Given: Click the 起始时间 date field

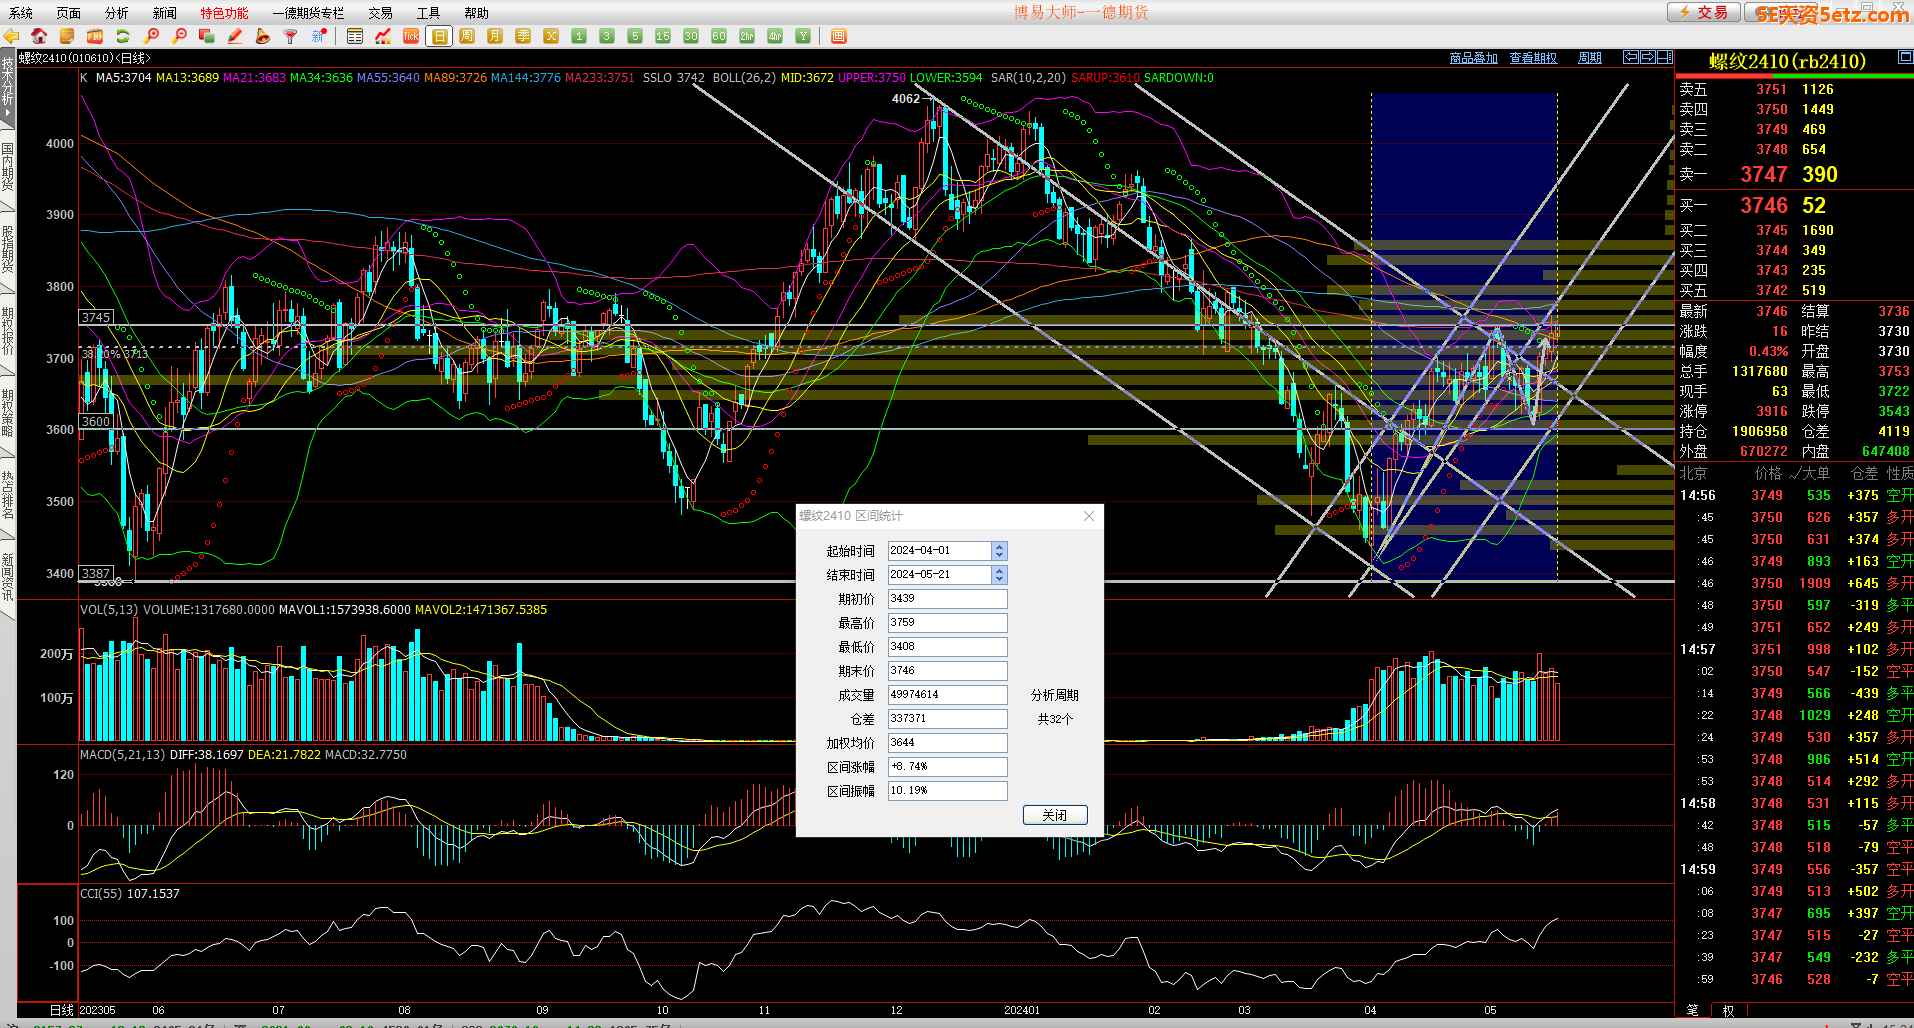Looking at the screenshot, I should 940,551.
